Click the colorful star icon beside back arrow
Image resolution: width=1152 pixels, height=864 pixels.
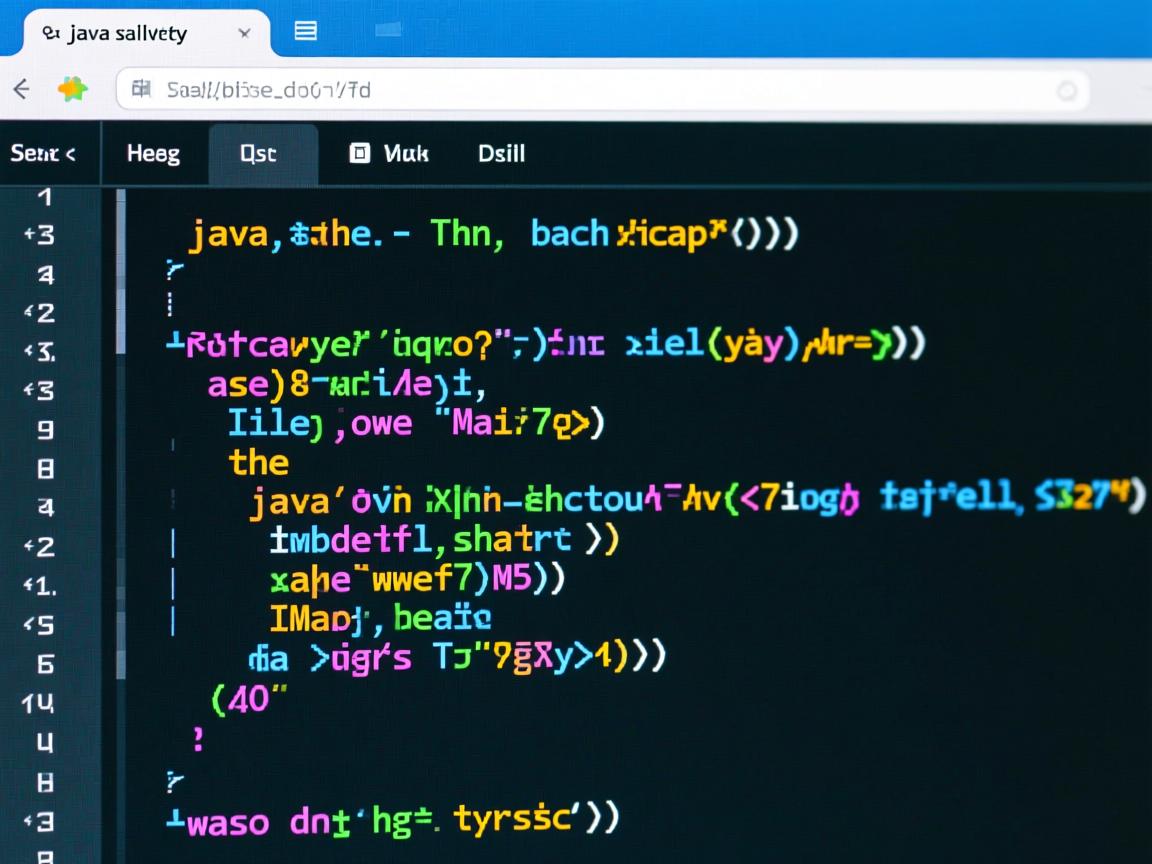coord(72,90)
